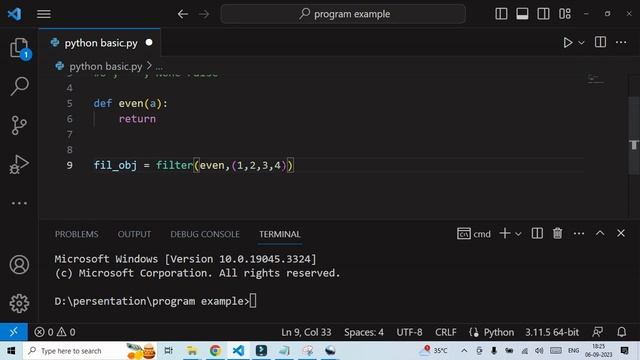This screenshot has width=640, height=360.
Task: Open Run button dropdown arrow
Action: 581,42
